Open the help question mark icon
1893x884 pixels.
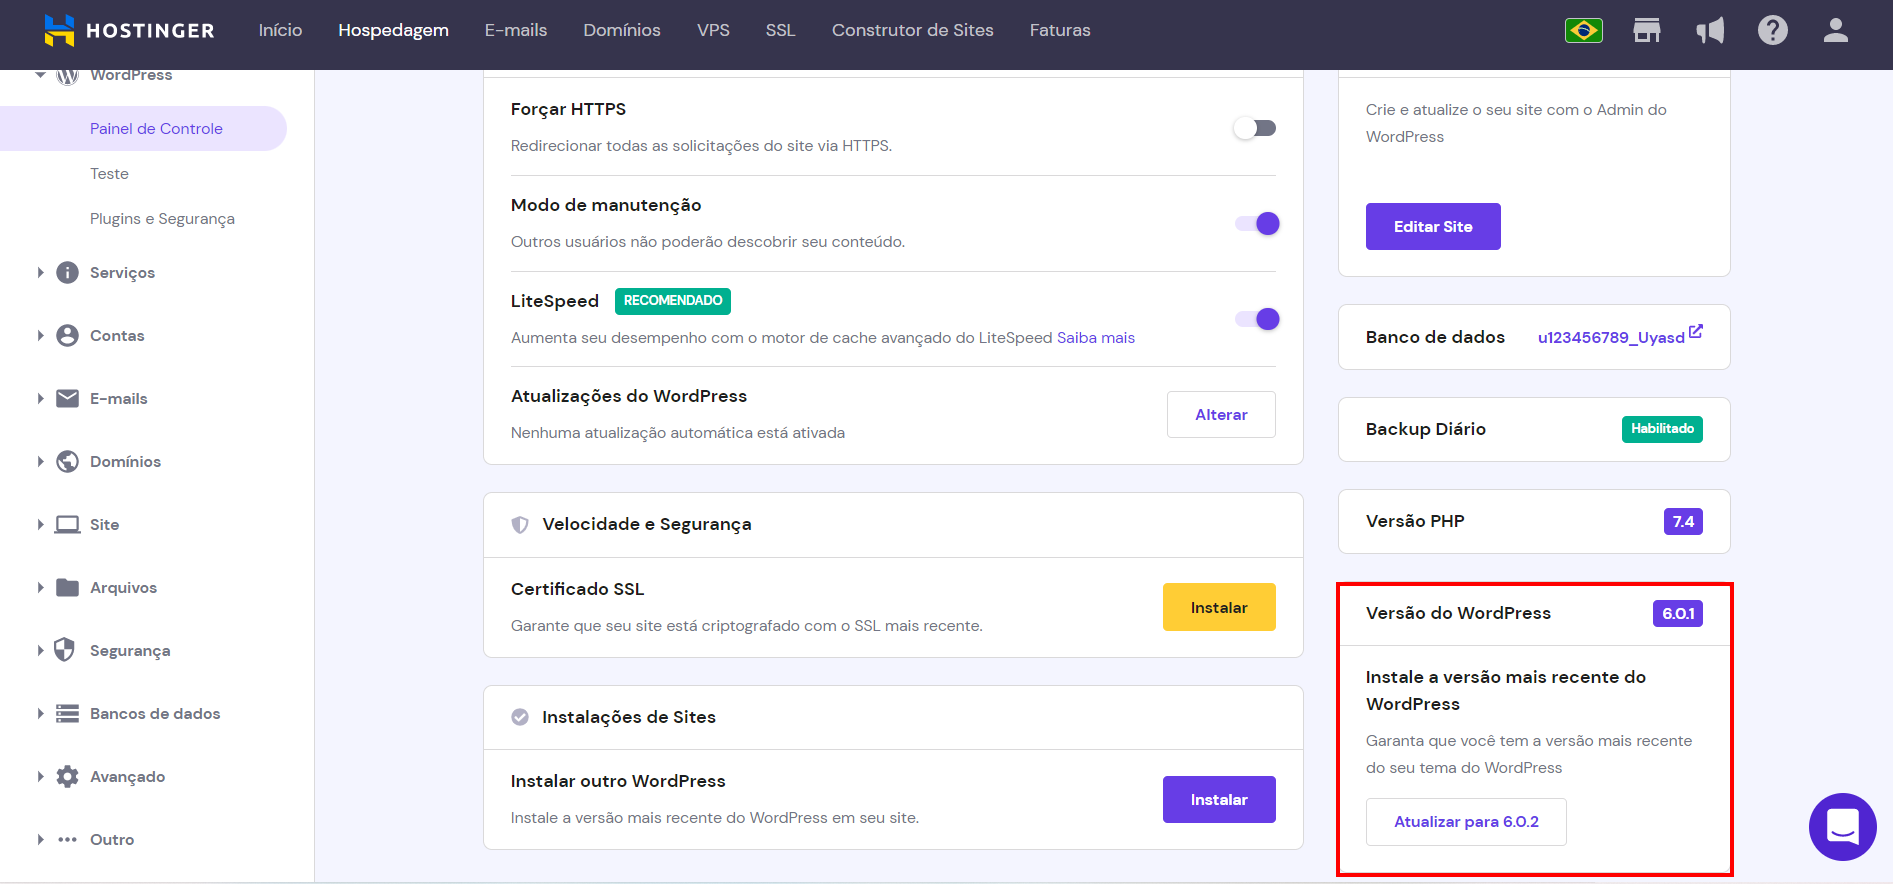(1773, 30)
